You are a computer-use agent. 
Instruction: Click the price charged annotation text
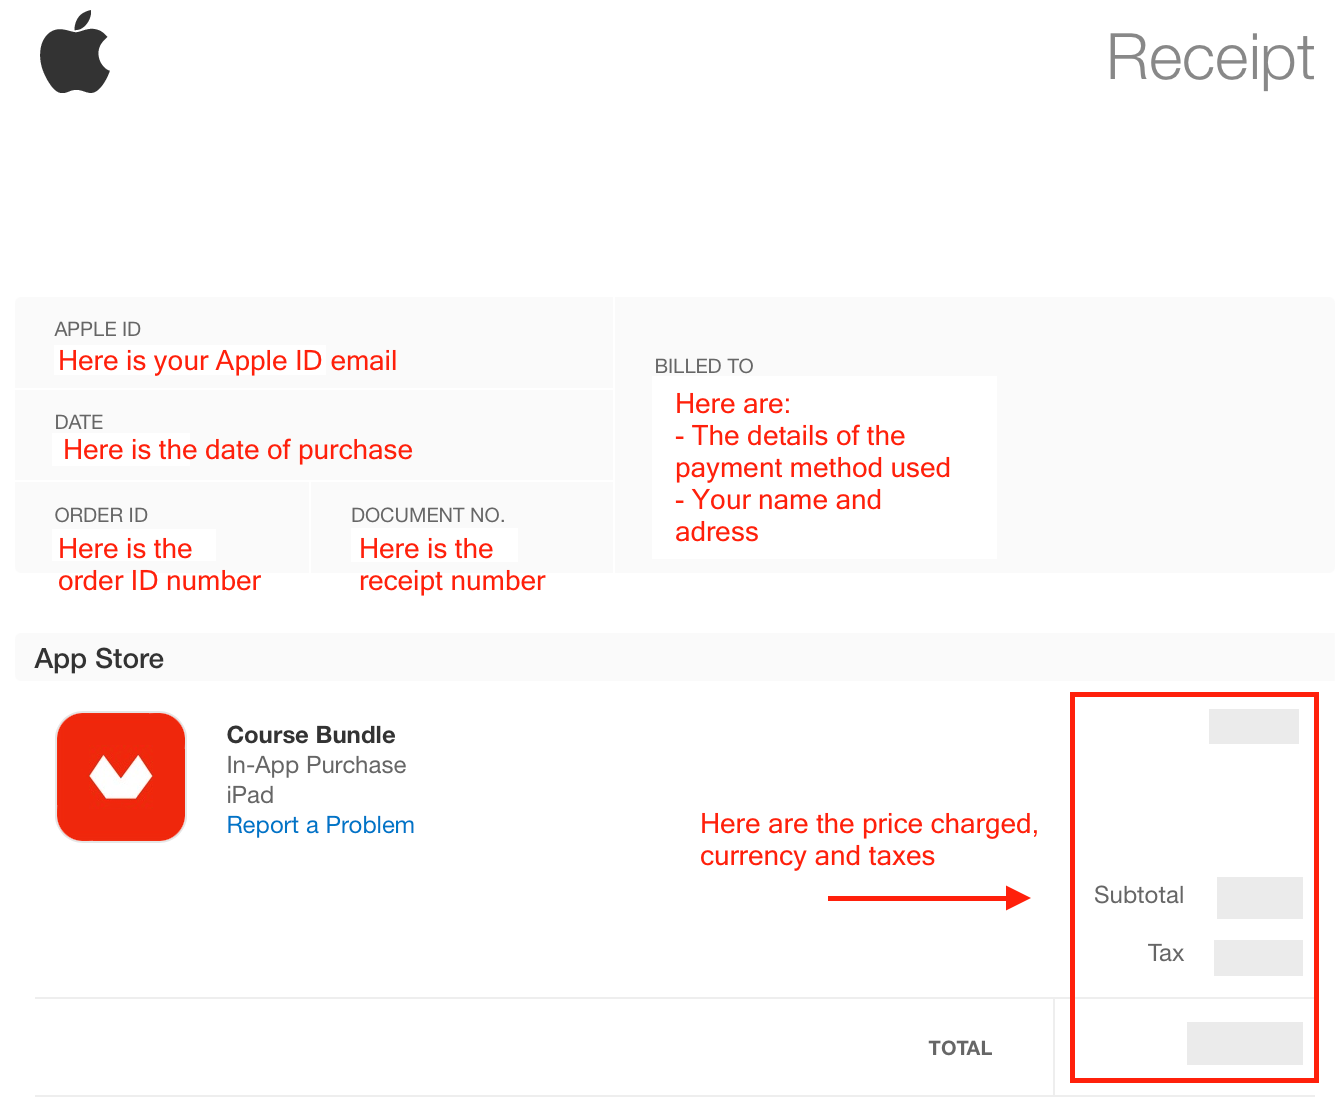pyautogui.click(x=869, y=840)
